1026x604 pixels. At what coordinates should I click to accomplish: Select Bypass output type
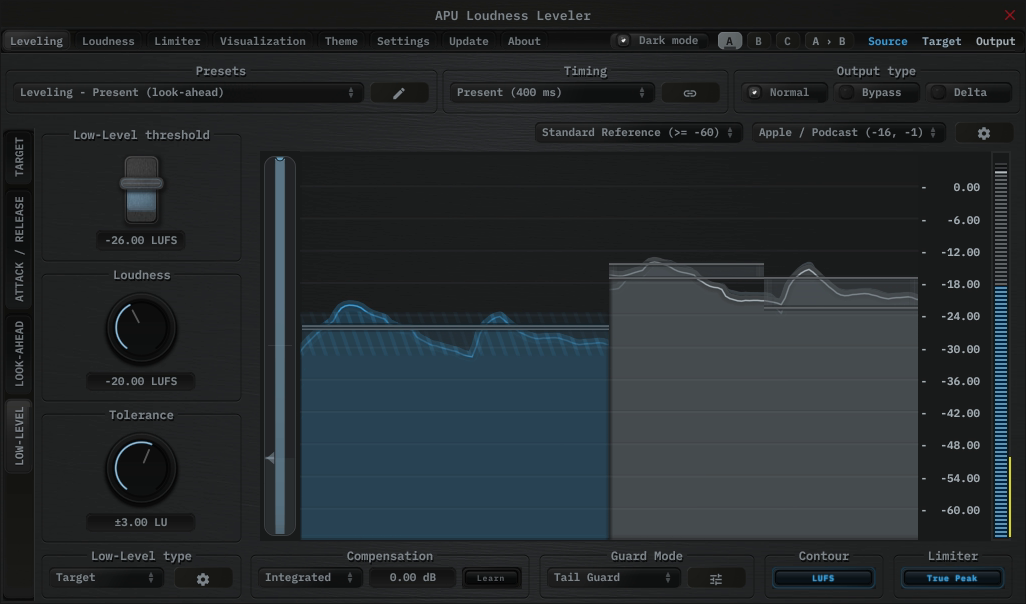point(870,93)
